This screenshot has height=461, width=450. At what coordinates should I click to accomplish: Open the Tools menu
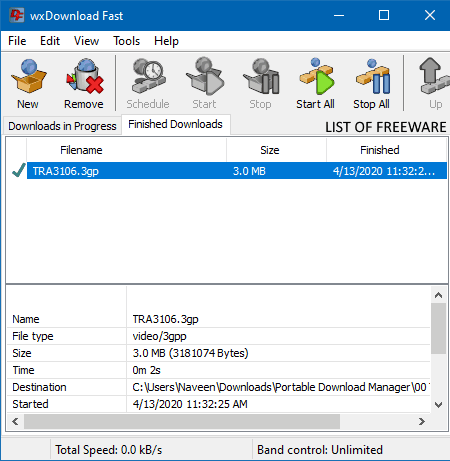click(x=126, y=41)
